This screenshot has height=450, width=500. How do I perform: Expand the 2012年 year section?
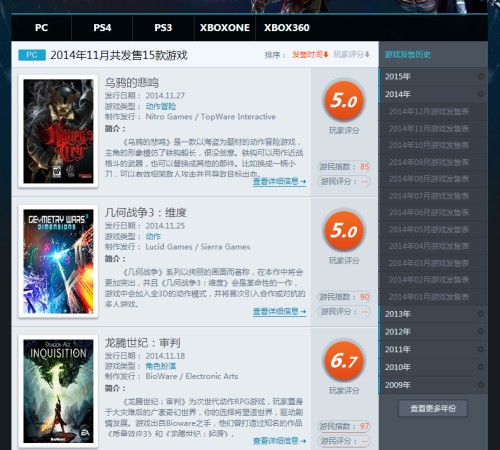(433, 332)
